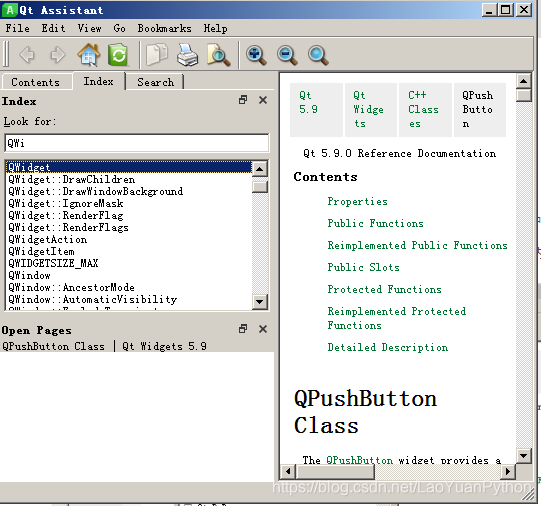Open the Help menu
The image size is (541, 506).
(x=215, y=28)
